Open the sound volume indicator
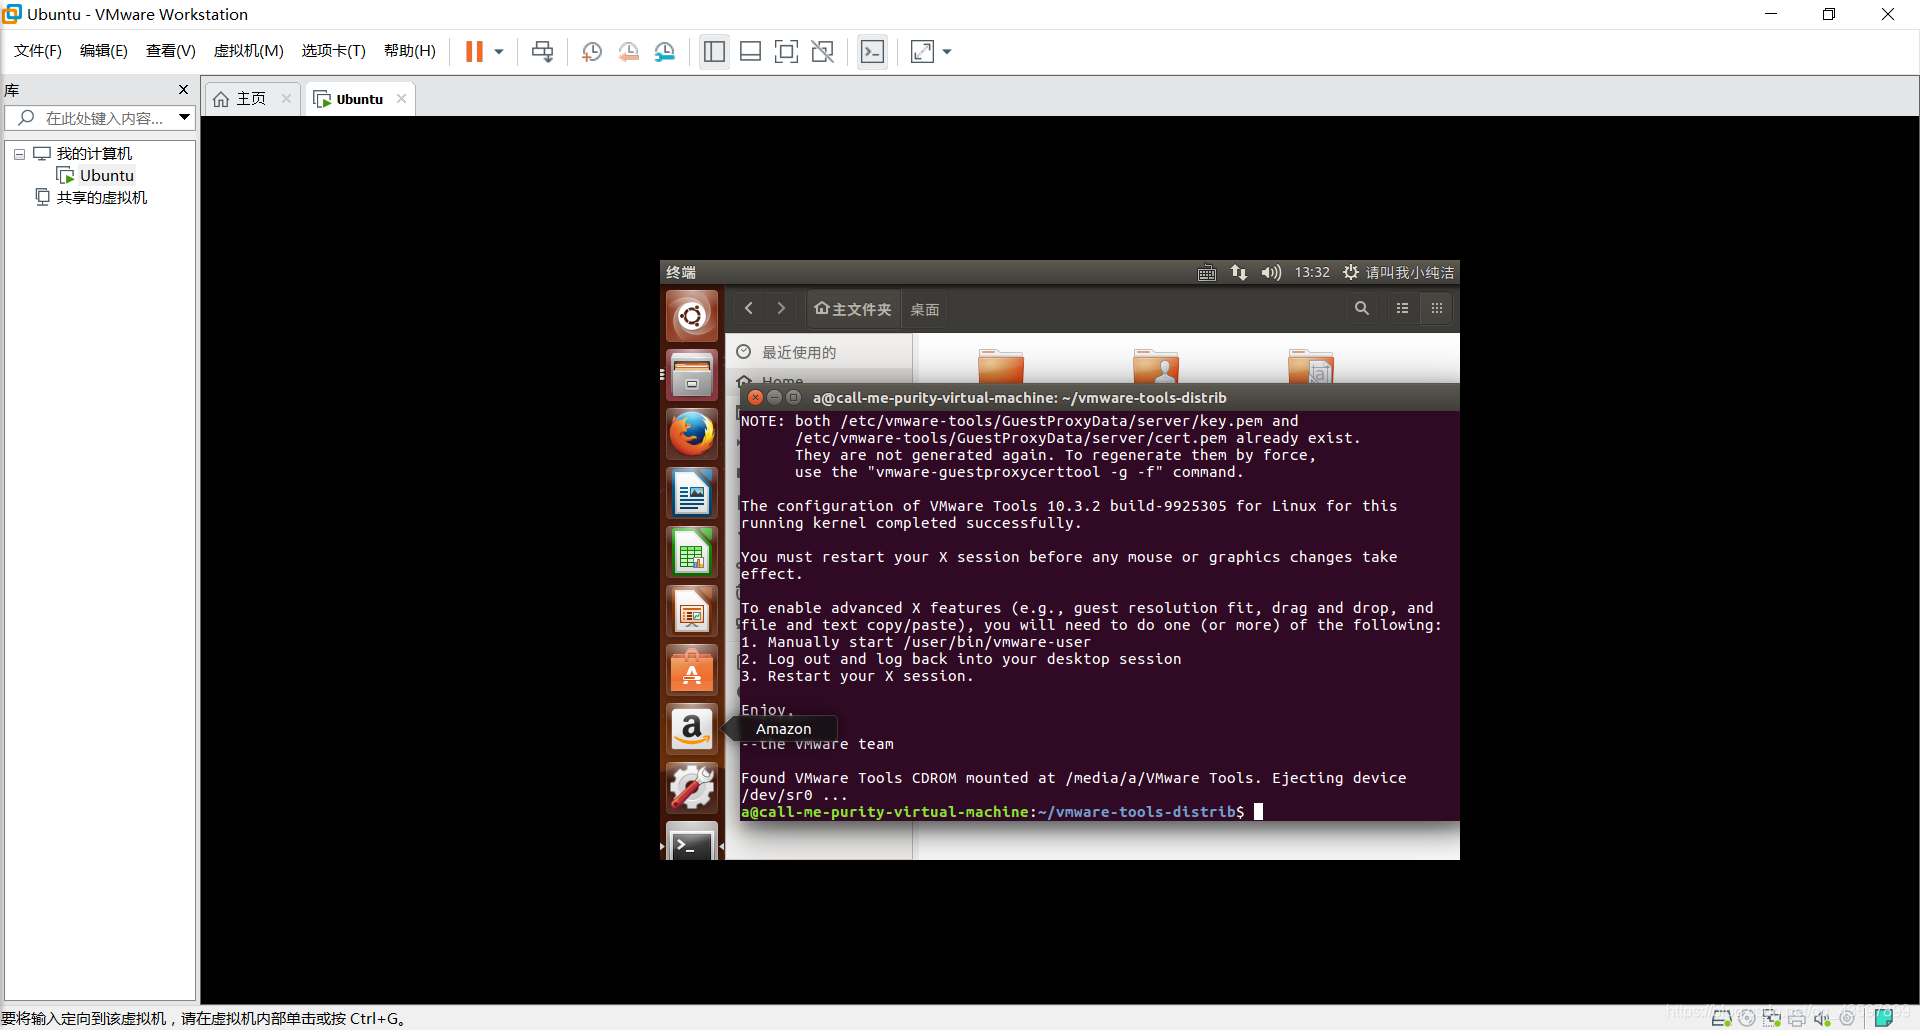This screenshot has width=1920, height=1030. 1271,273
